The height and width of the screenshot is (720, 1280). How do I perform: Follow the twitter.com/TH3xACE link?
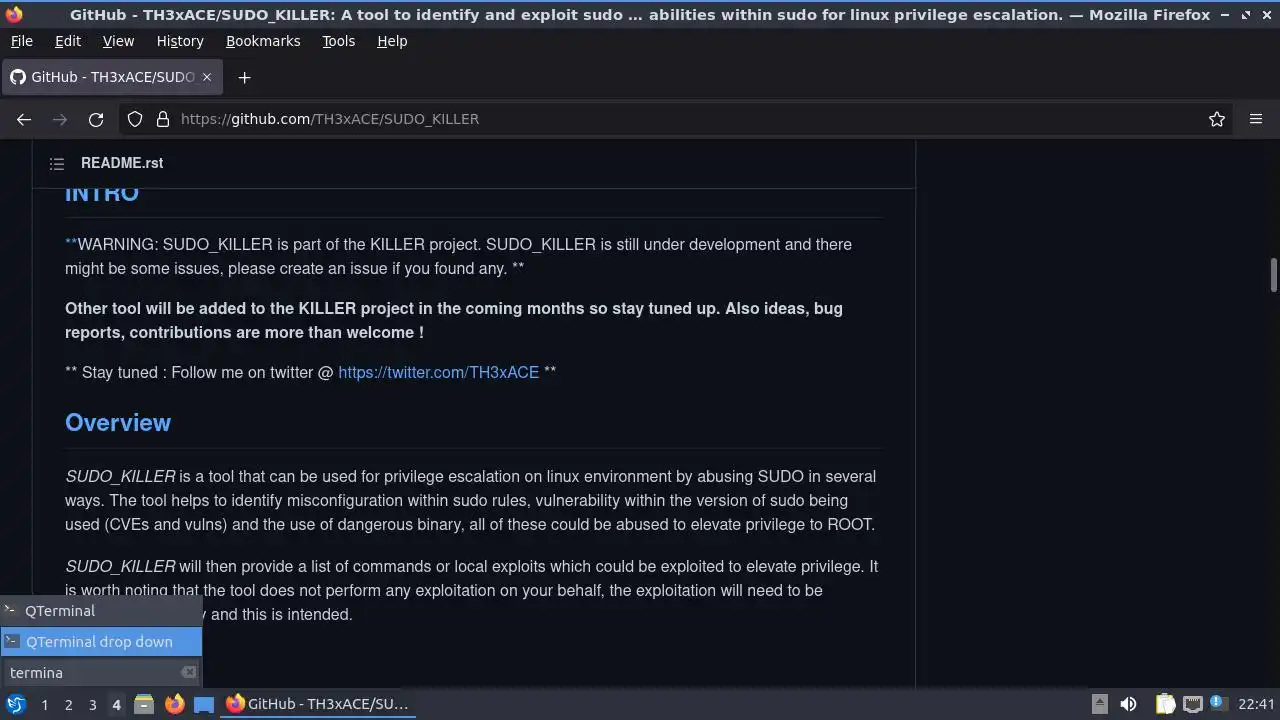click(x=438, y=372)
